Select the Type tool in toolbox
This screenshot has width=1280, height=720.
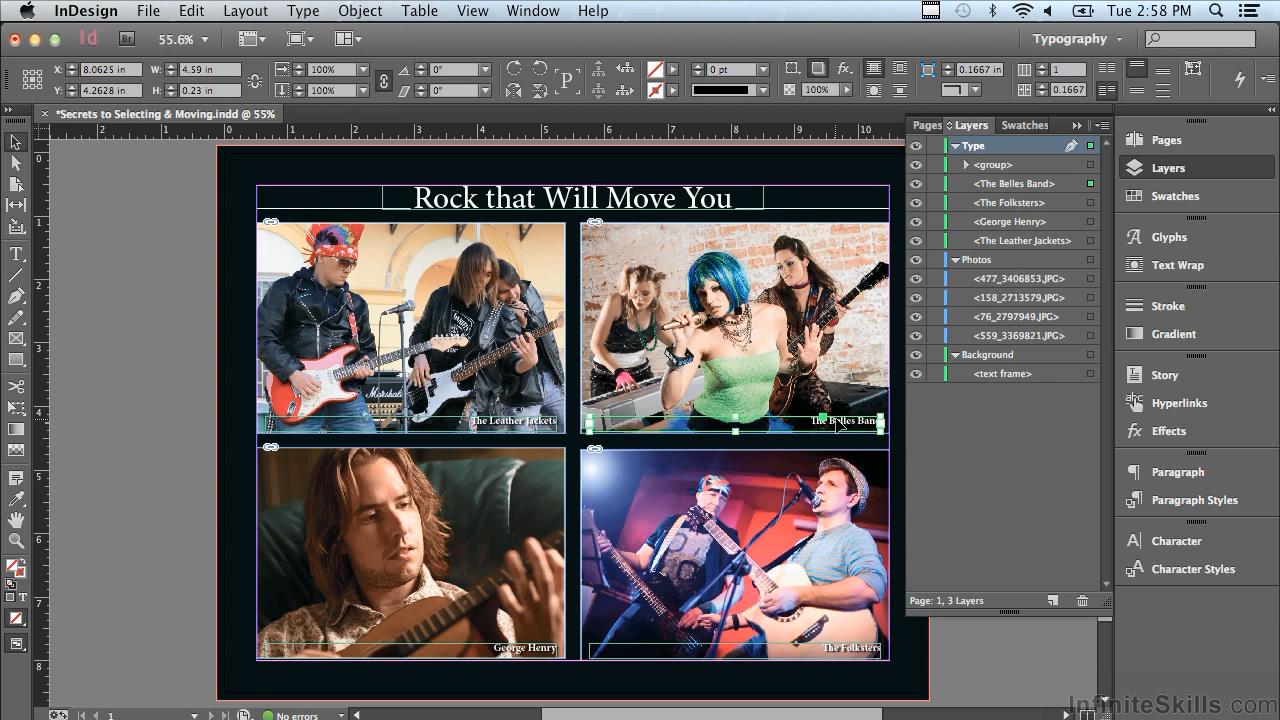coord(16,254)
